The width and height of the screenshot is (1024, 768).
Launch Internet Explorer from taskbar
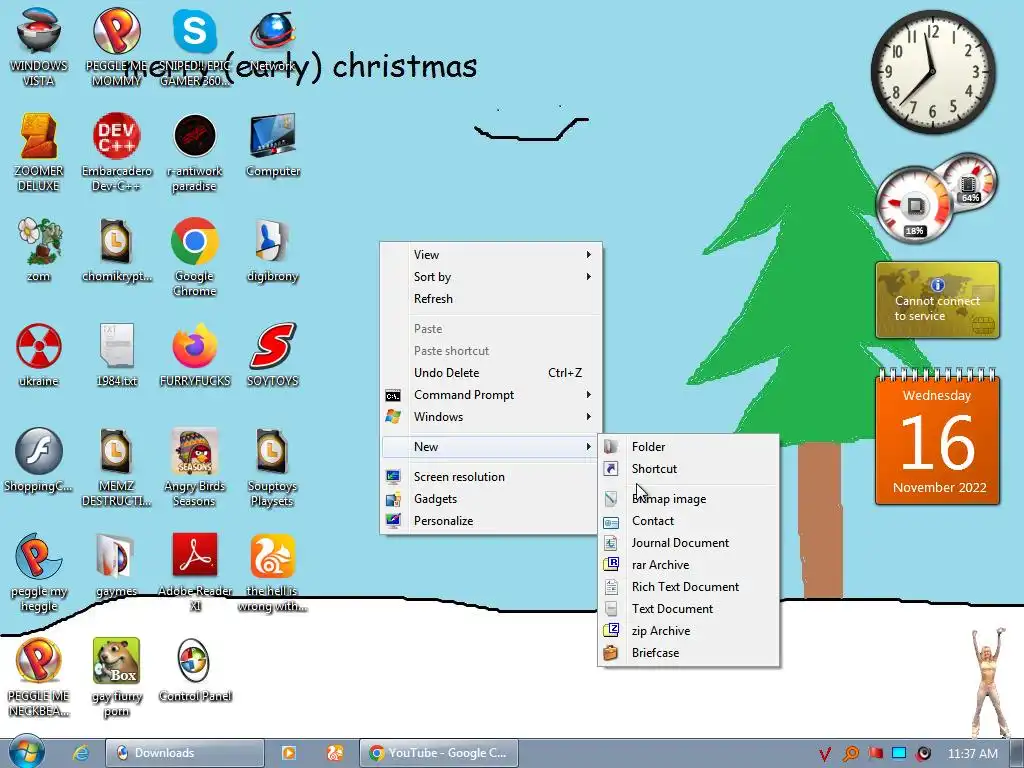click(81, 753)
